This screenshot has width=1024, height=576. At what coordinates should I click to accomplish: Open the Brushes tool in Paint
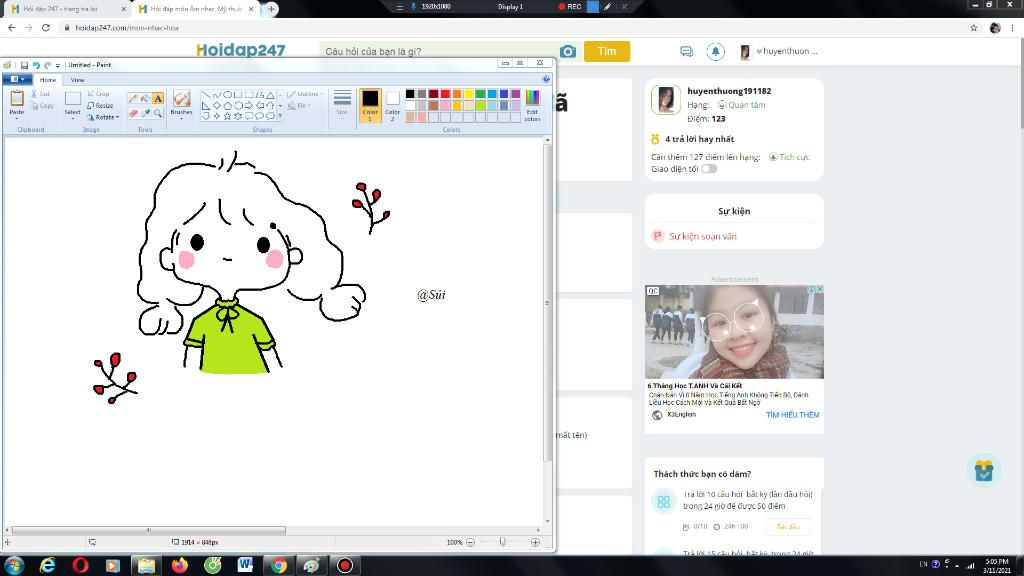[x=181, y=103]
